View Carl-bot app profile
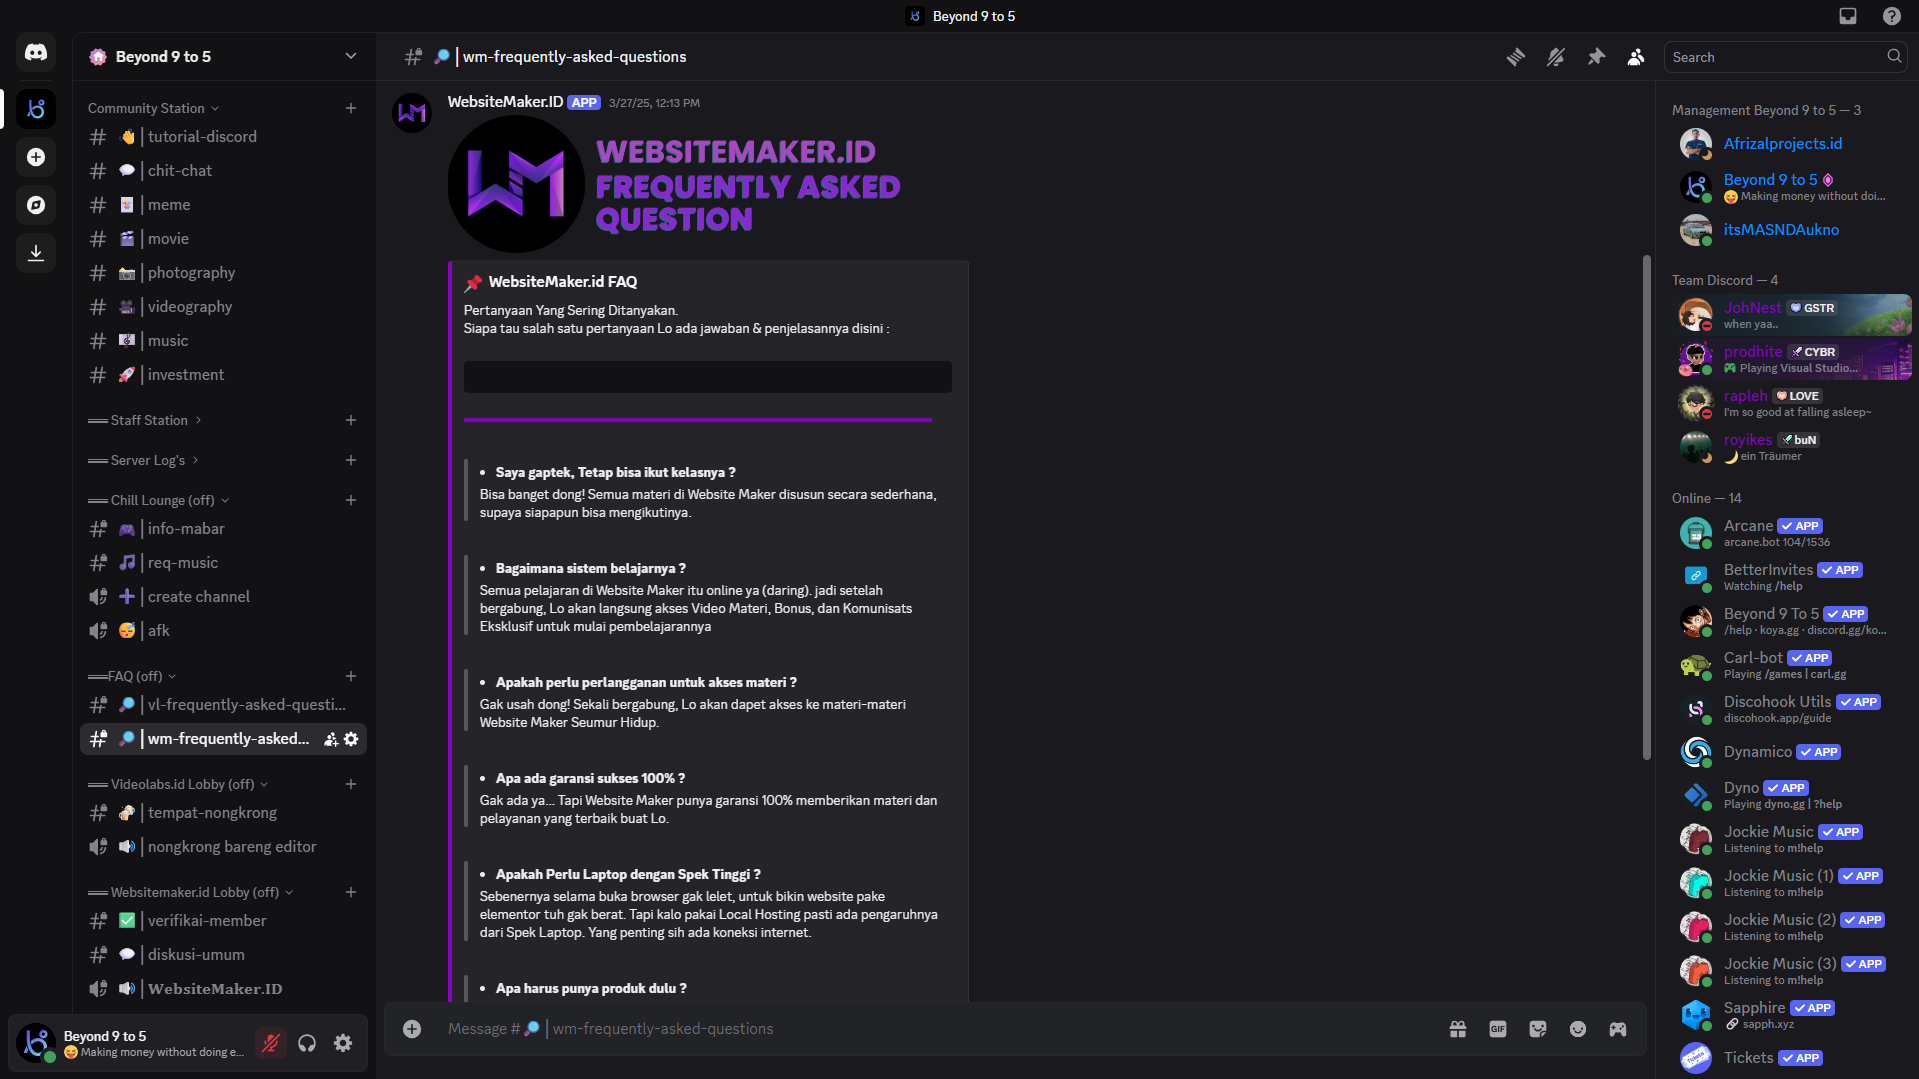This screenshot has height=1079, width=1919. [x=1792, y=665]
